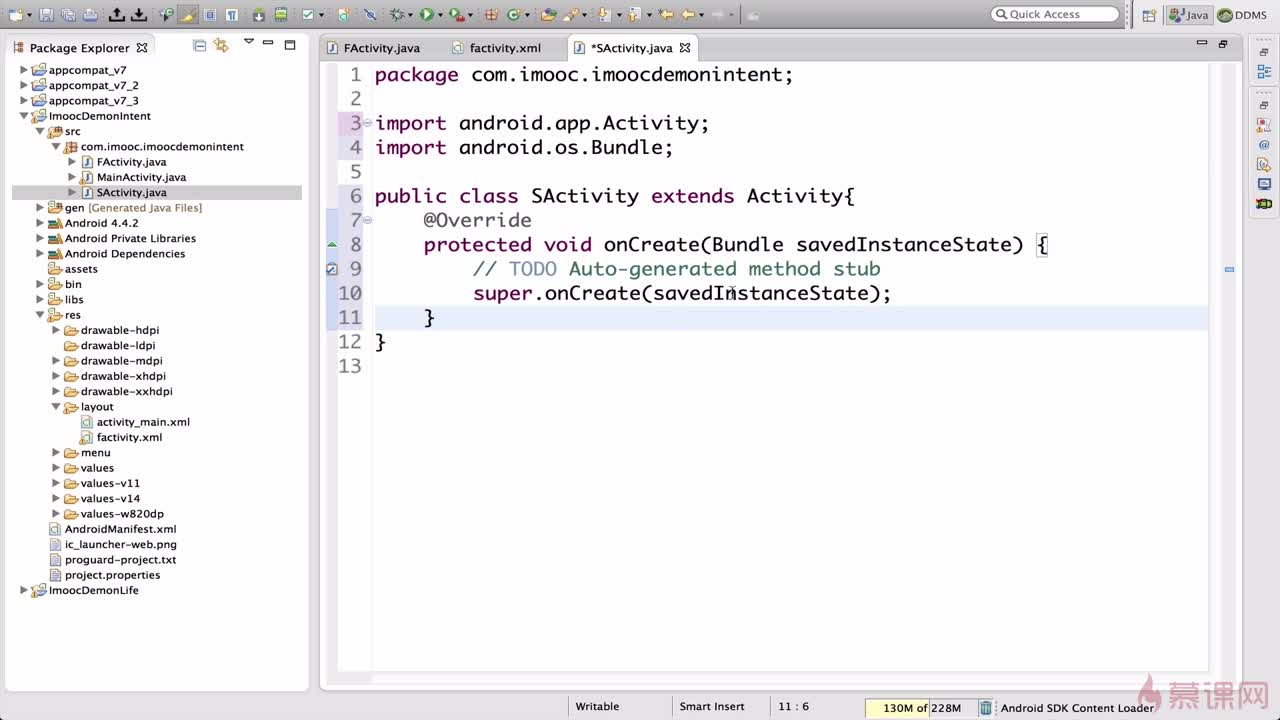The image size is (1280, 720).
Task: Select the *SActivity.java editor tab
Action: tap(631, 48)
